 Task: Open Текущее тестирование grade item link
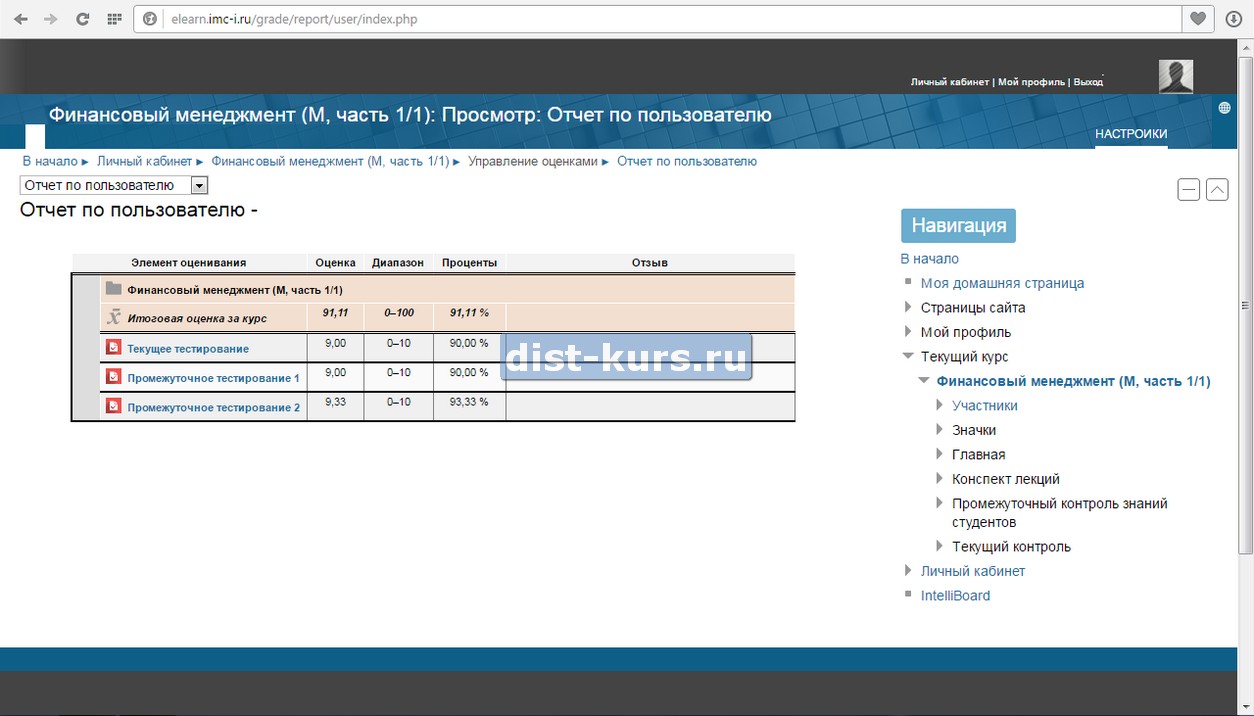[188, 349]
